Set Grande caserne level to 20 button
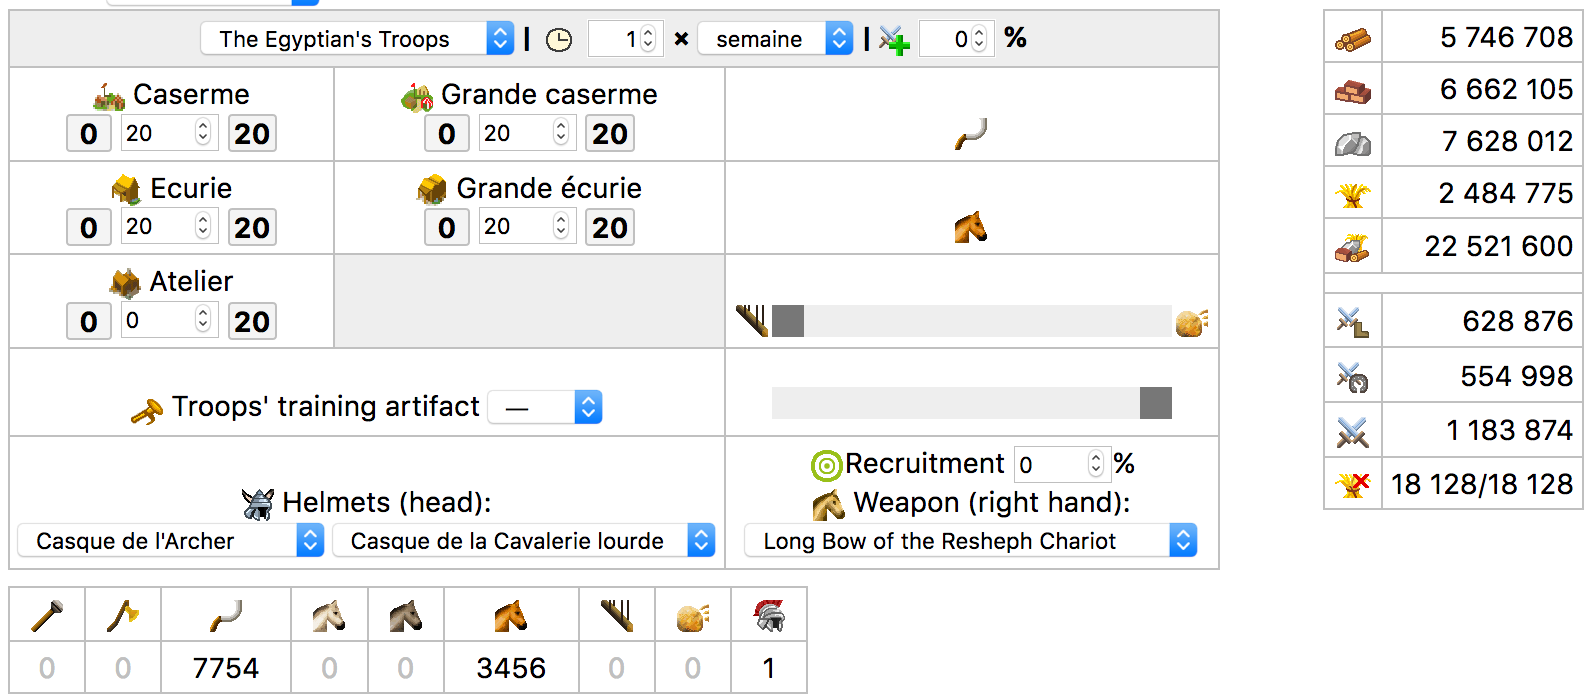This screenshot has height=696, width=1588. point(610,134)
